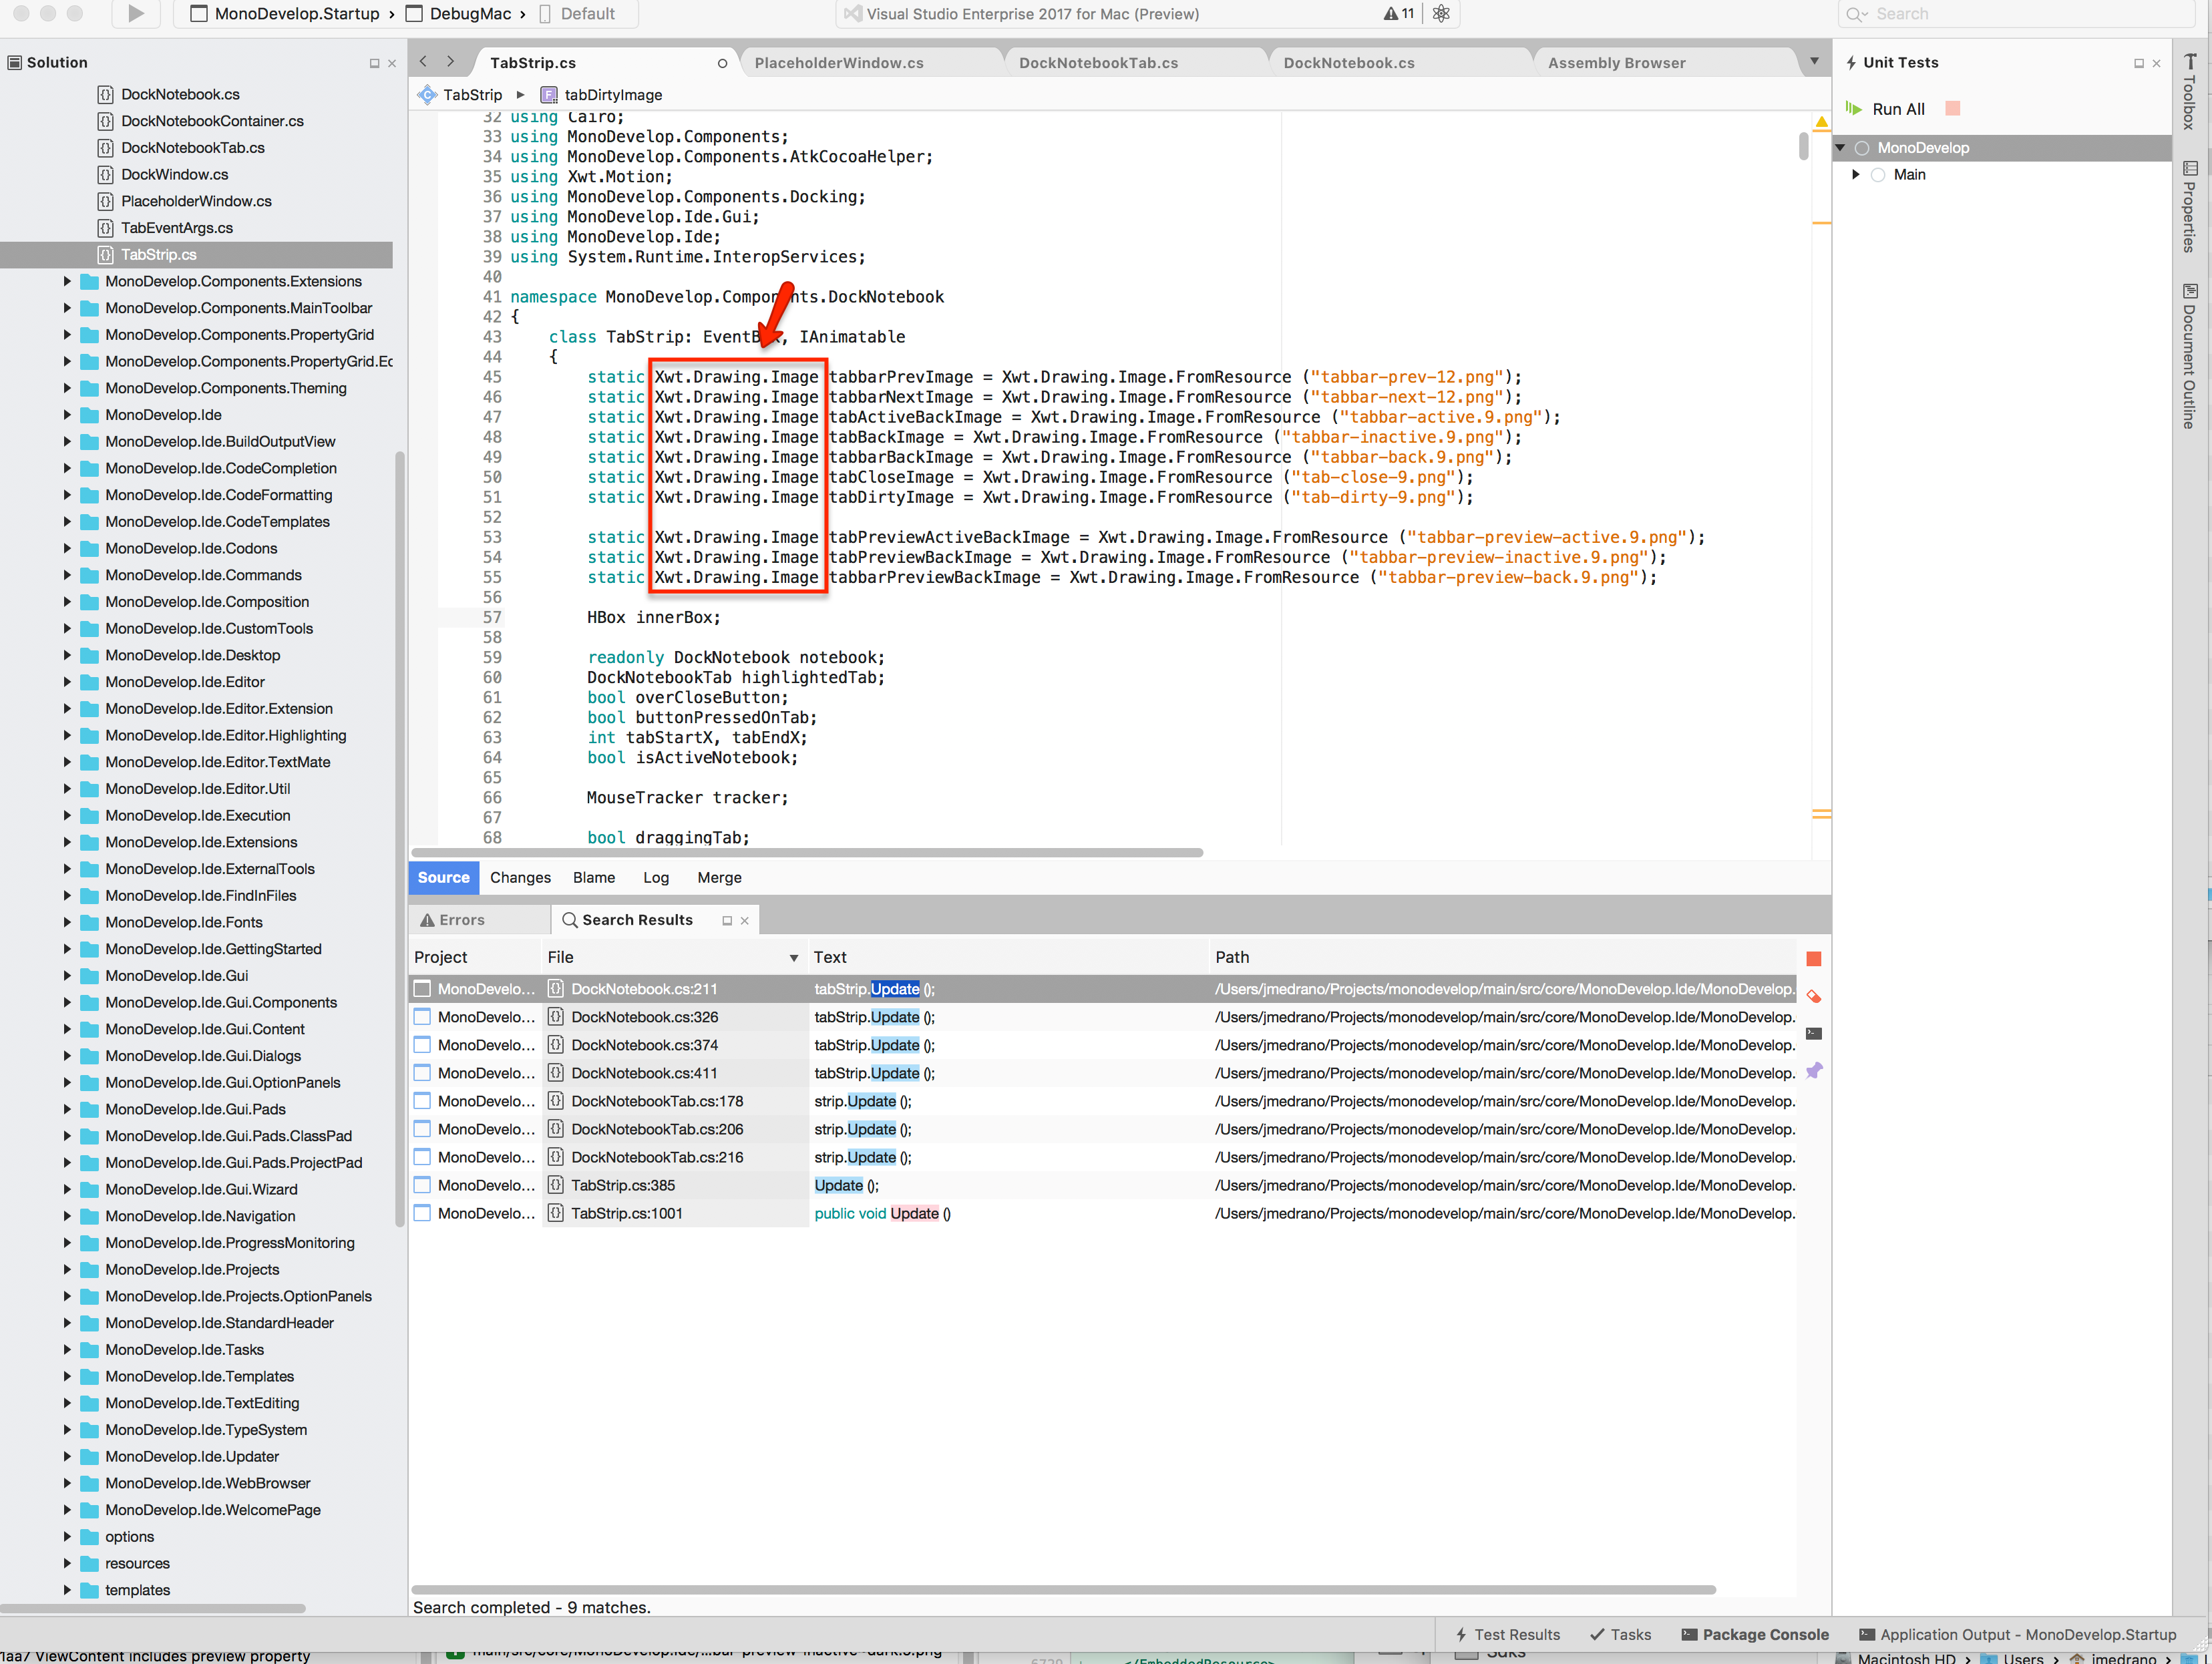The image size is (2212, 1664).
Task: Open the document tabs overflow dropdown arrow
Action: click(1814, 62)
